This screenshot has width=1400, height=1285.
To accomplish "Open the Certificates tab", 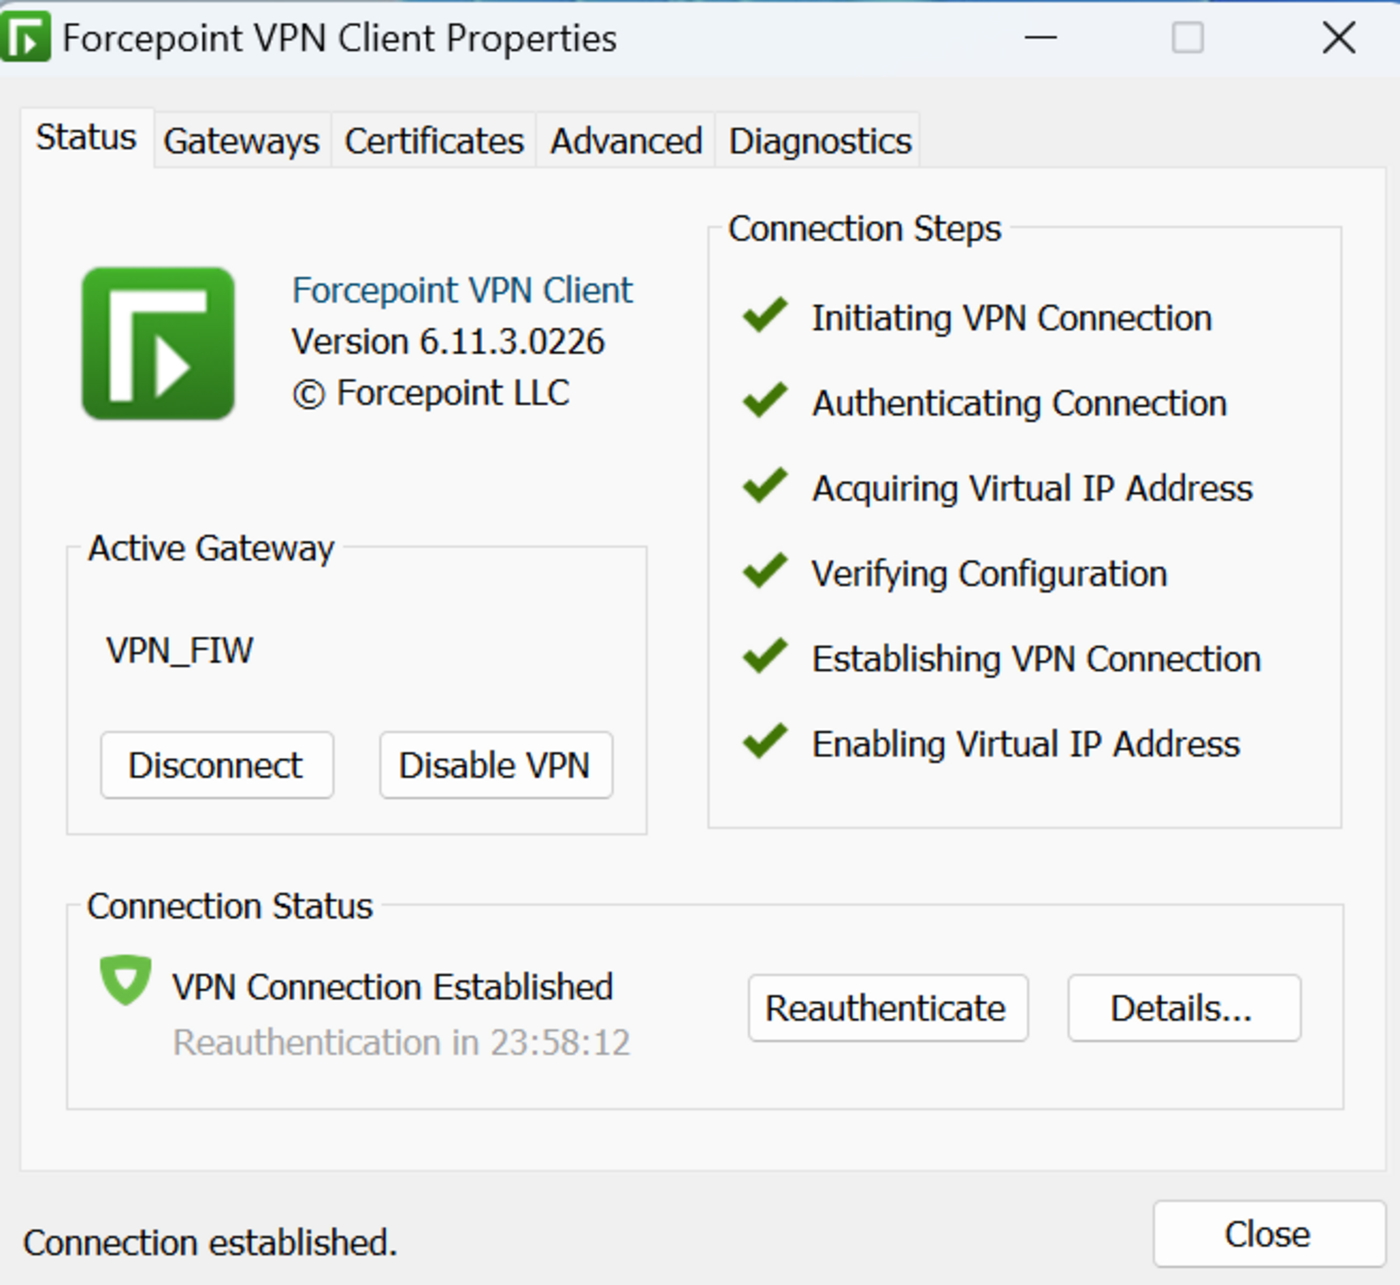I will (x=434, y=141).
